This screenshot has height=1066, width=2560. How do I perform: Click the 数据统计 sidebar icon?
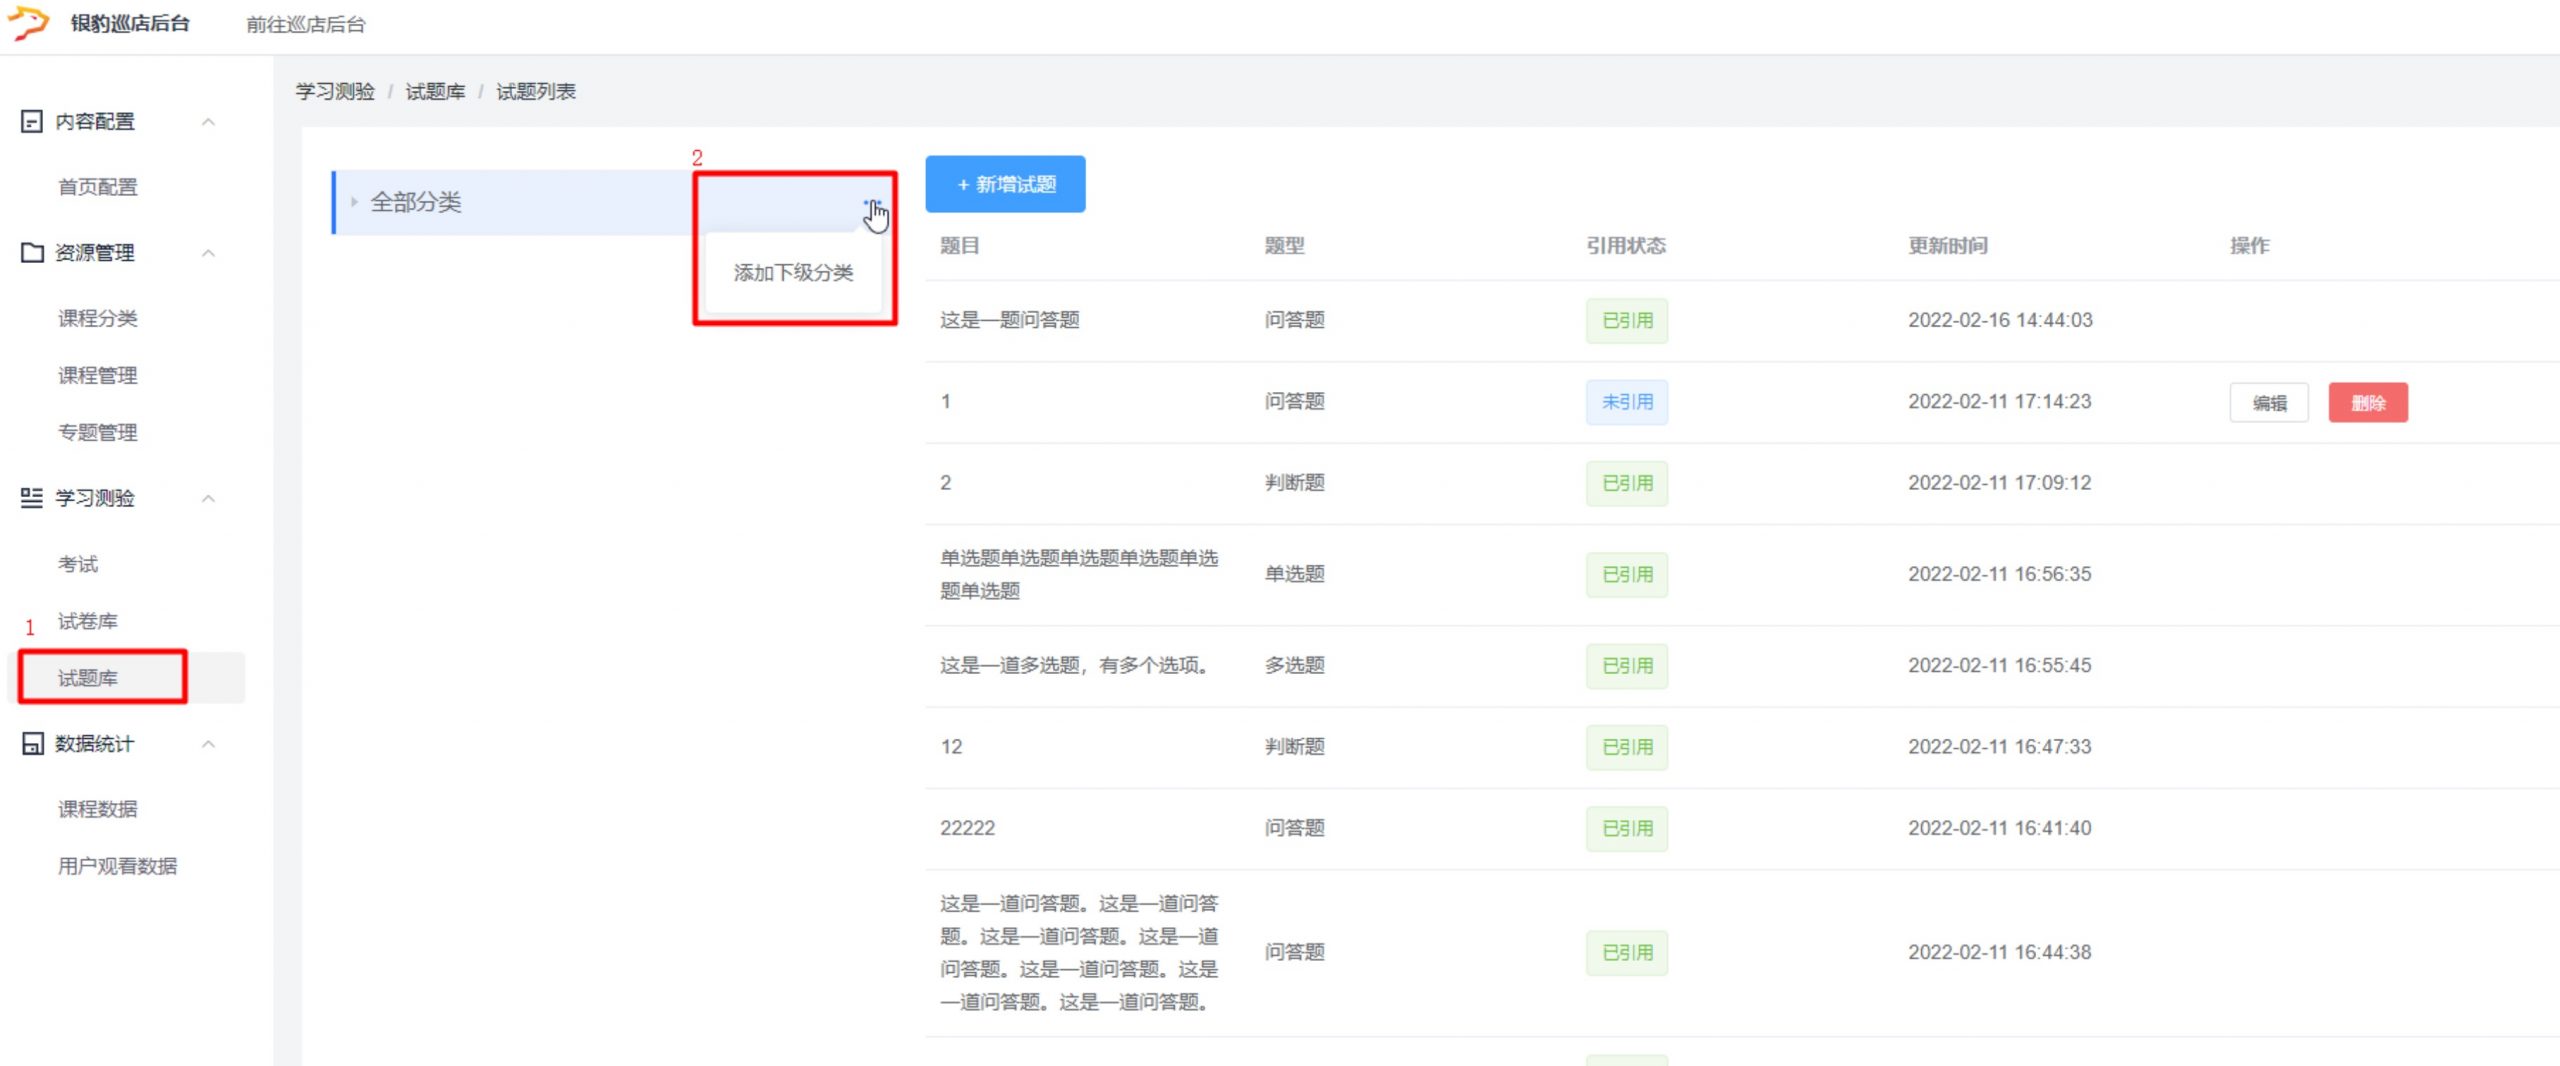(32, 744)
